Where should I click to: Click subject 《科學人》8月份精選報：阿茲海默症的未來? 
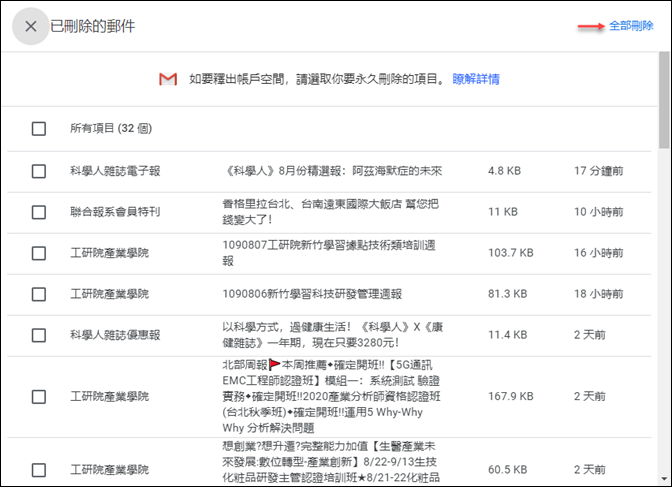click(333, 171)
